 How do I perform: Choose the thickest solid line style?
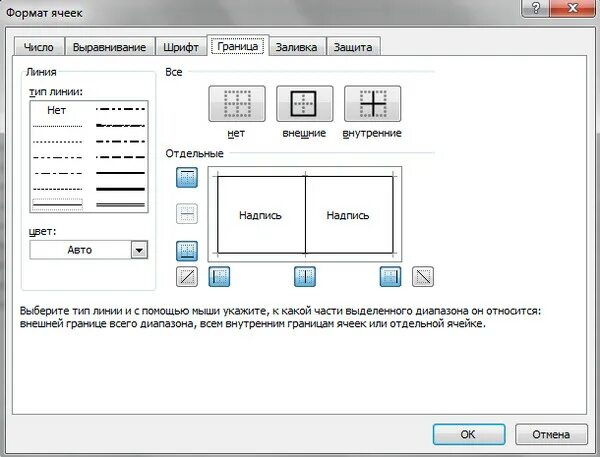pos(121,189)
